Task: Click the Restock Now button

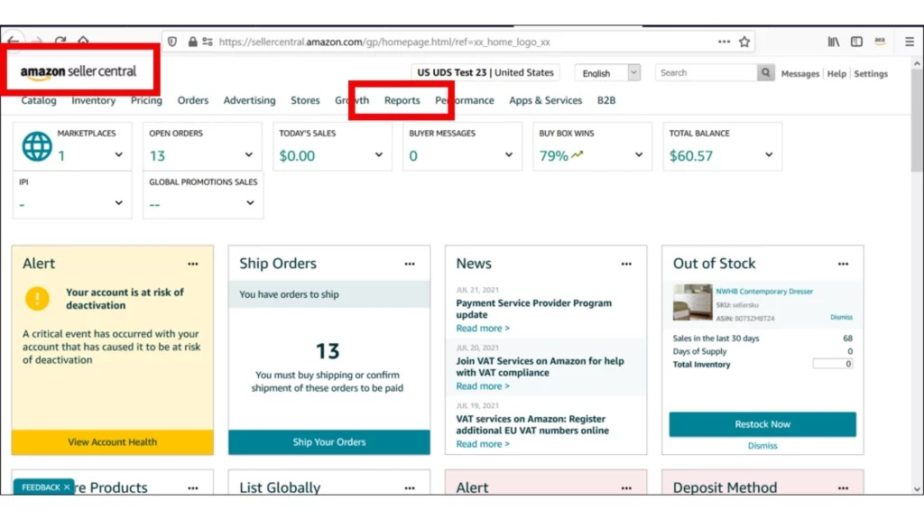Action: pos(763,424)
